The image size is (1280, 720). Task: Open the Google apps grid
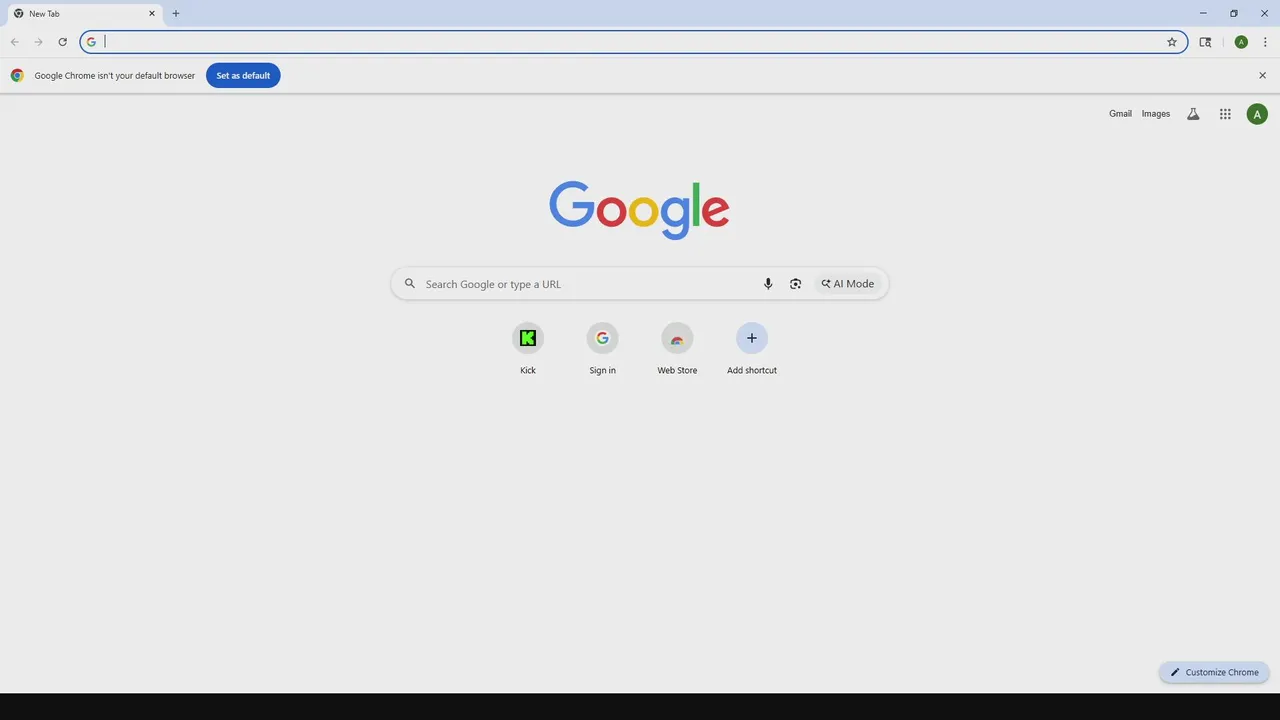coord(1225,114)
